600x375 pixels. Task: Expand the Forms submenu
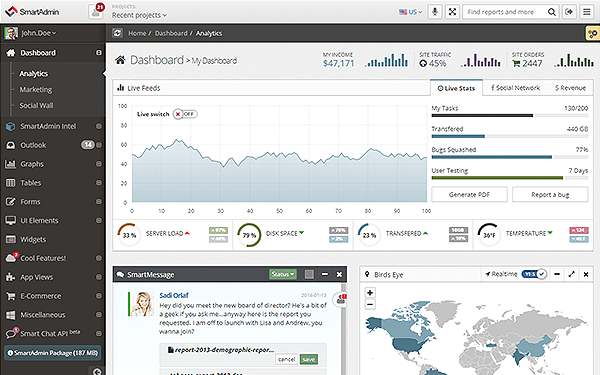(x=99, y=201)
